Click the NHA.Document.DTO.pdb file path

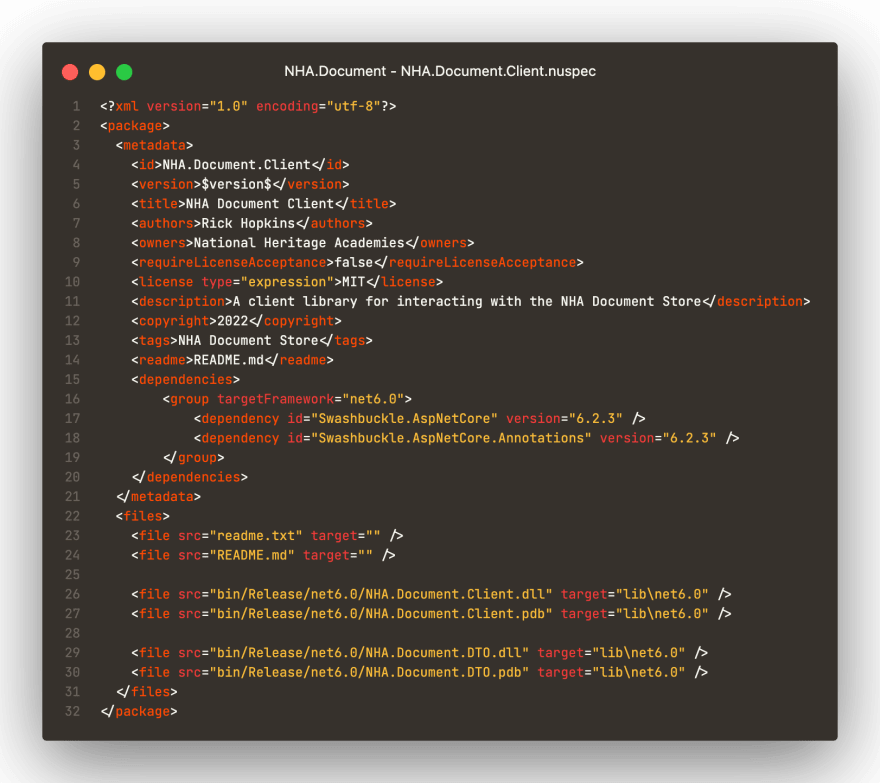369,672
